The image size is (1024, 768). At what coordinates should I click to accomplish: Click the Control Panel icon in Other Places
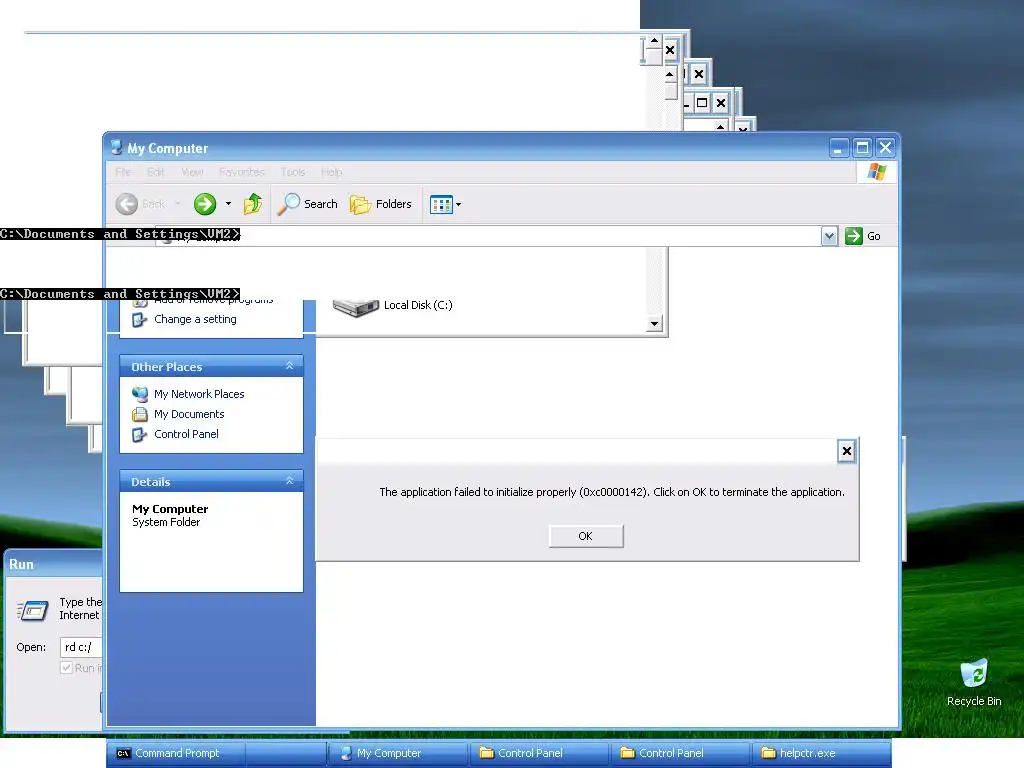140,434
